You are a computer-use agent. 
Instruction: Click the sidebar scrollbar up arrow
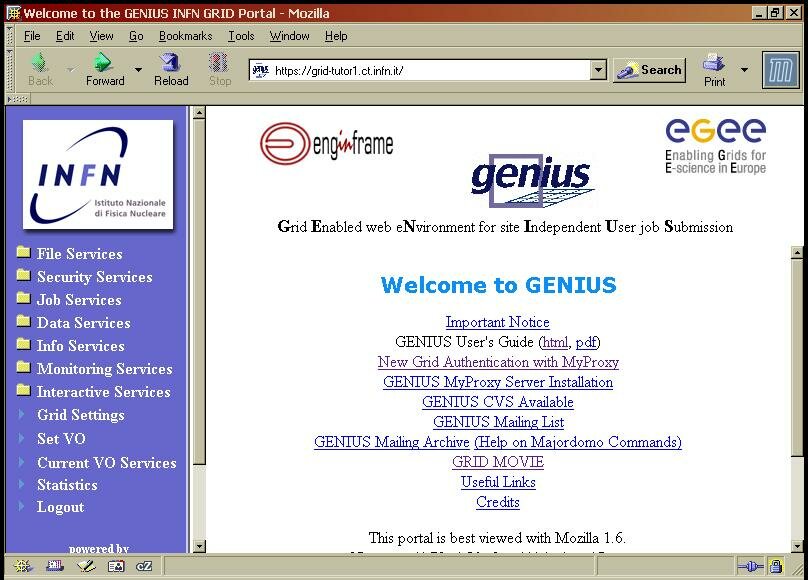coord(199,113)
